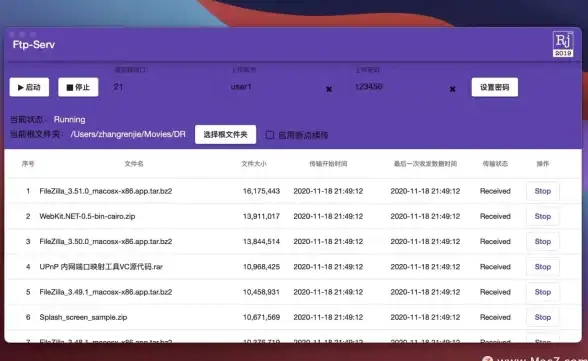
Task: Click file size 13,911,017
Action: (x=261, y=216)
